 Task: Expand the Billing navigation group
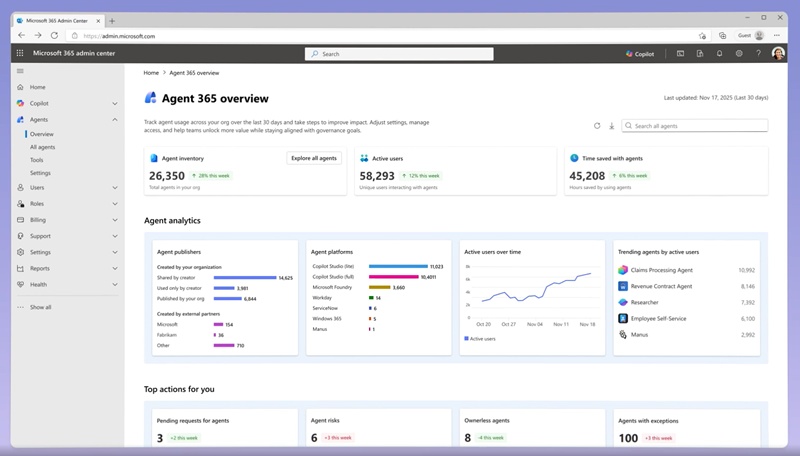tap(115, 219)
